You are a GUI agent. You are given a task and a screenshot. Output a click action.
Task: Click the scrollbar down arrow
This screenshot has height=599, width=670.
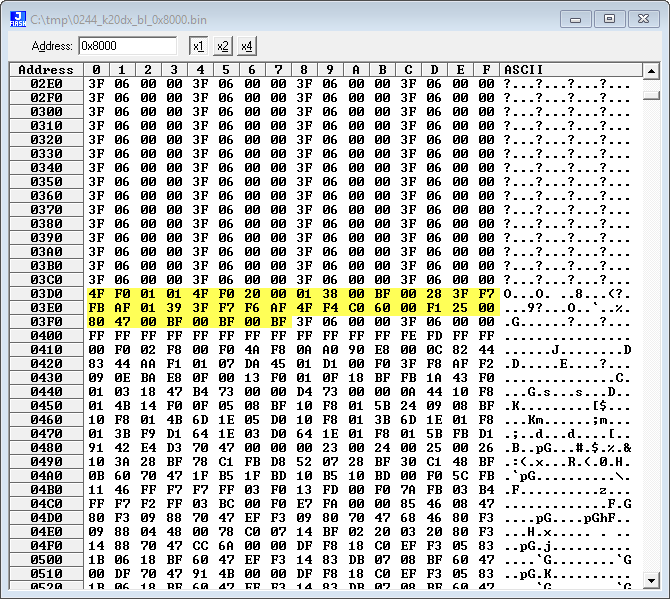click(x=651, y=579)
